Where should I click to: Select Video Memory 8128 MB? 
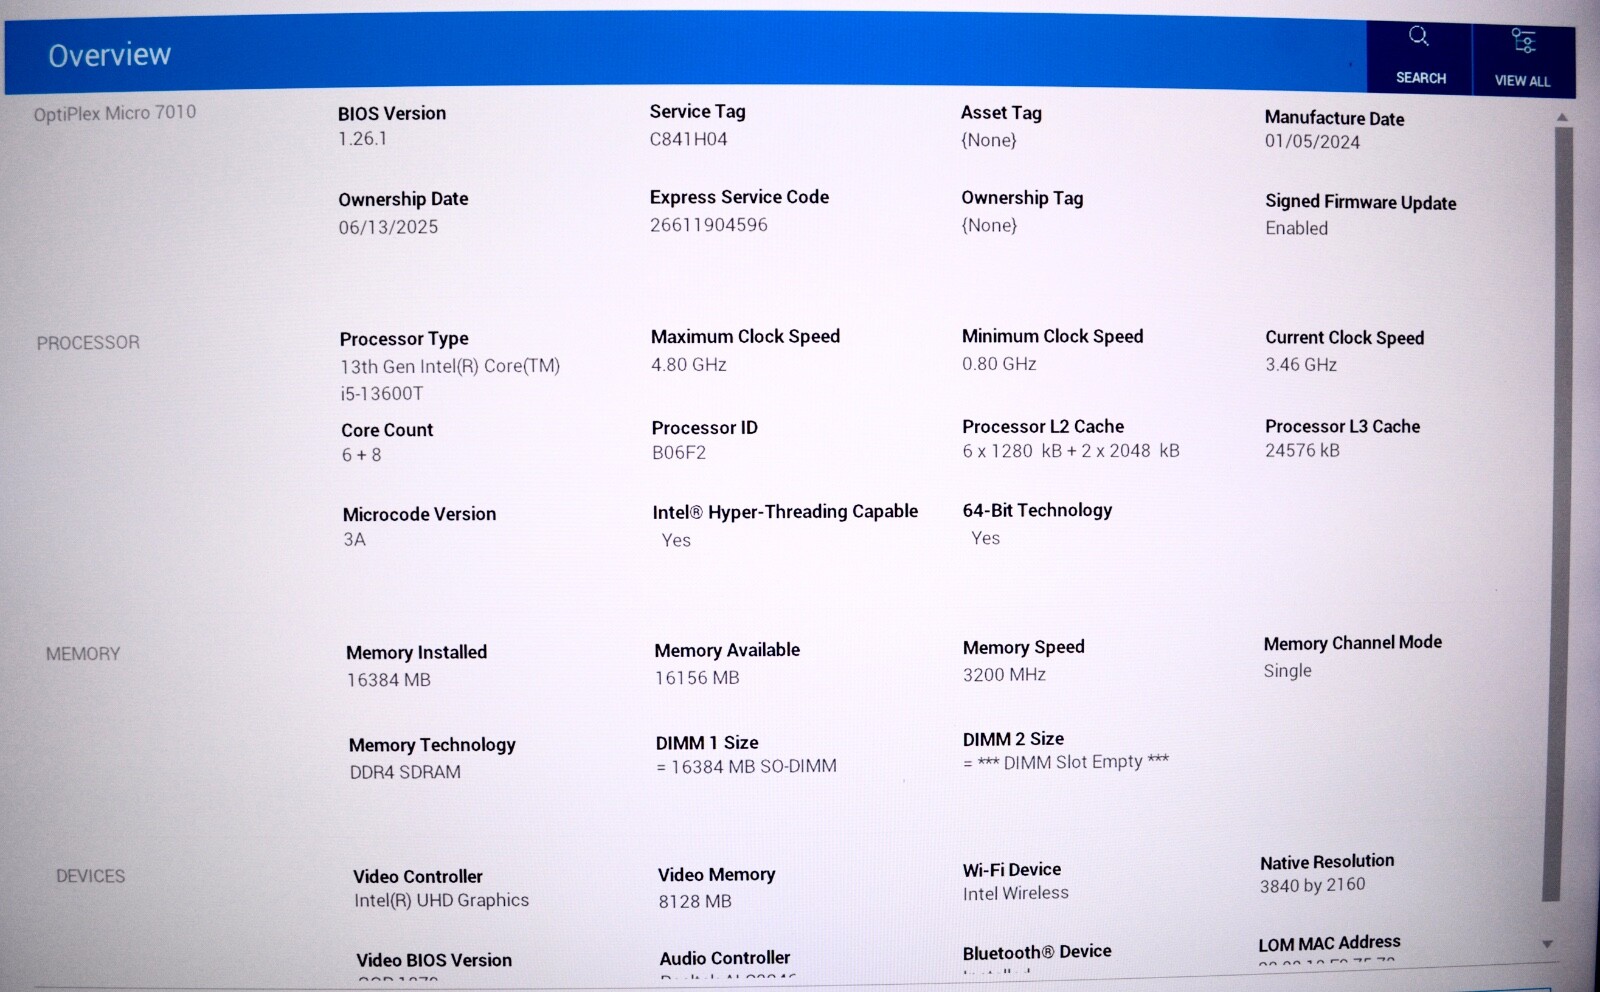(695, 902)
